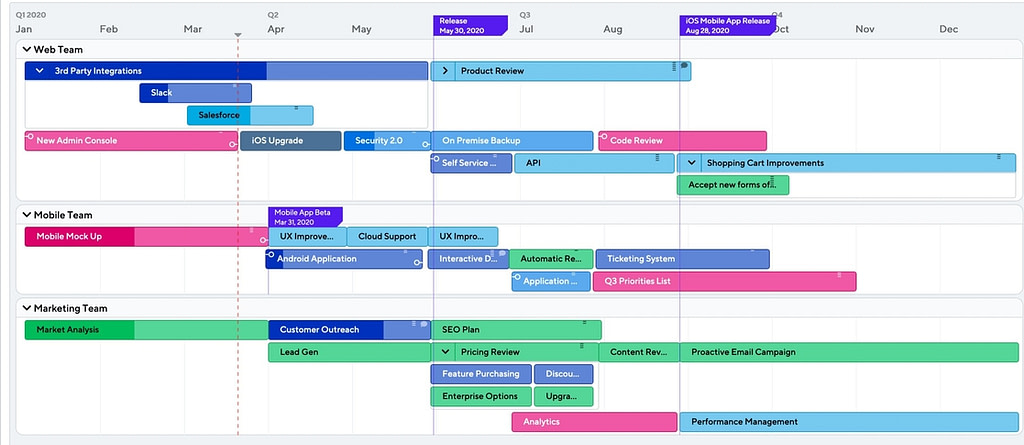The height and width of the screenshot is (445, 1024).
Task: Open the Slack task bar
Action: [195, 93]
